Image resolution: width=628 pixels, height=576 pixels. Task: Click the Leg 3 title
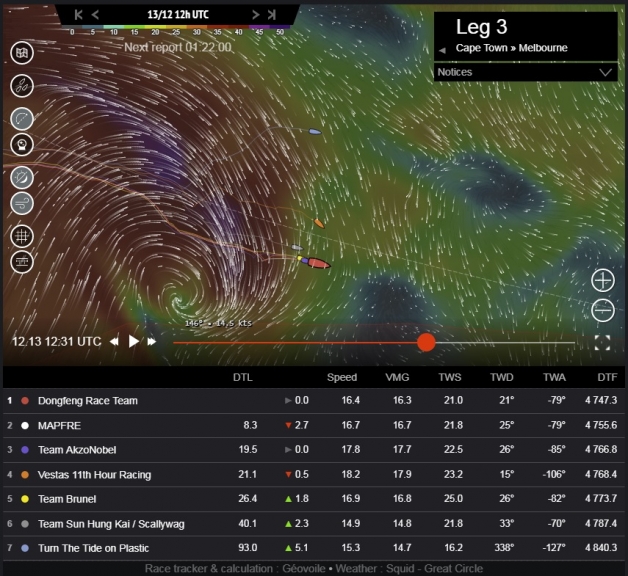(x=481, y=27)
